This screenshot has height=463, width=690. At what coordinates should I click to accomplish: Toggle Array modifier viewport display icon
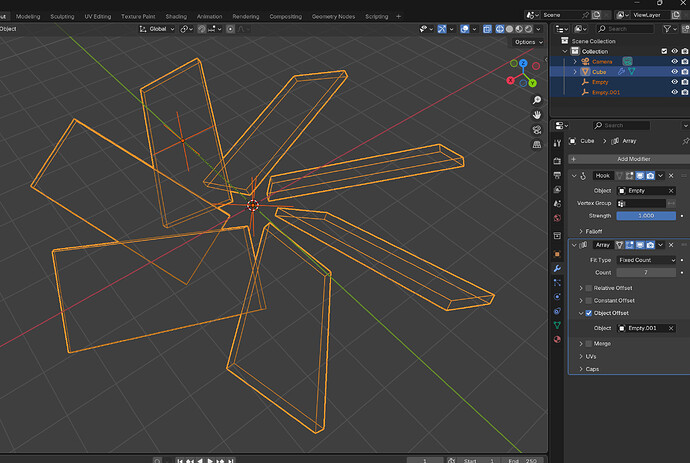pos(640,245)
